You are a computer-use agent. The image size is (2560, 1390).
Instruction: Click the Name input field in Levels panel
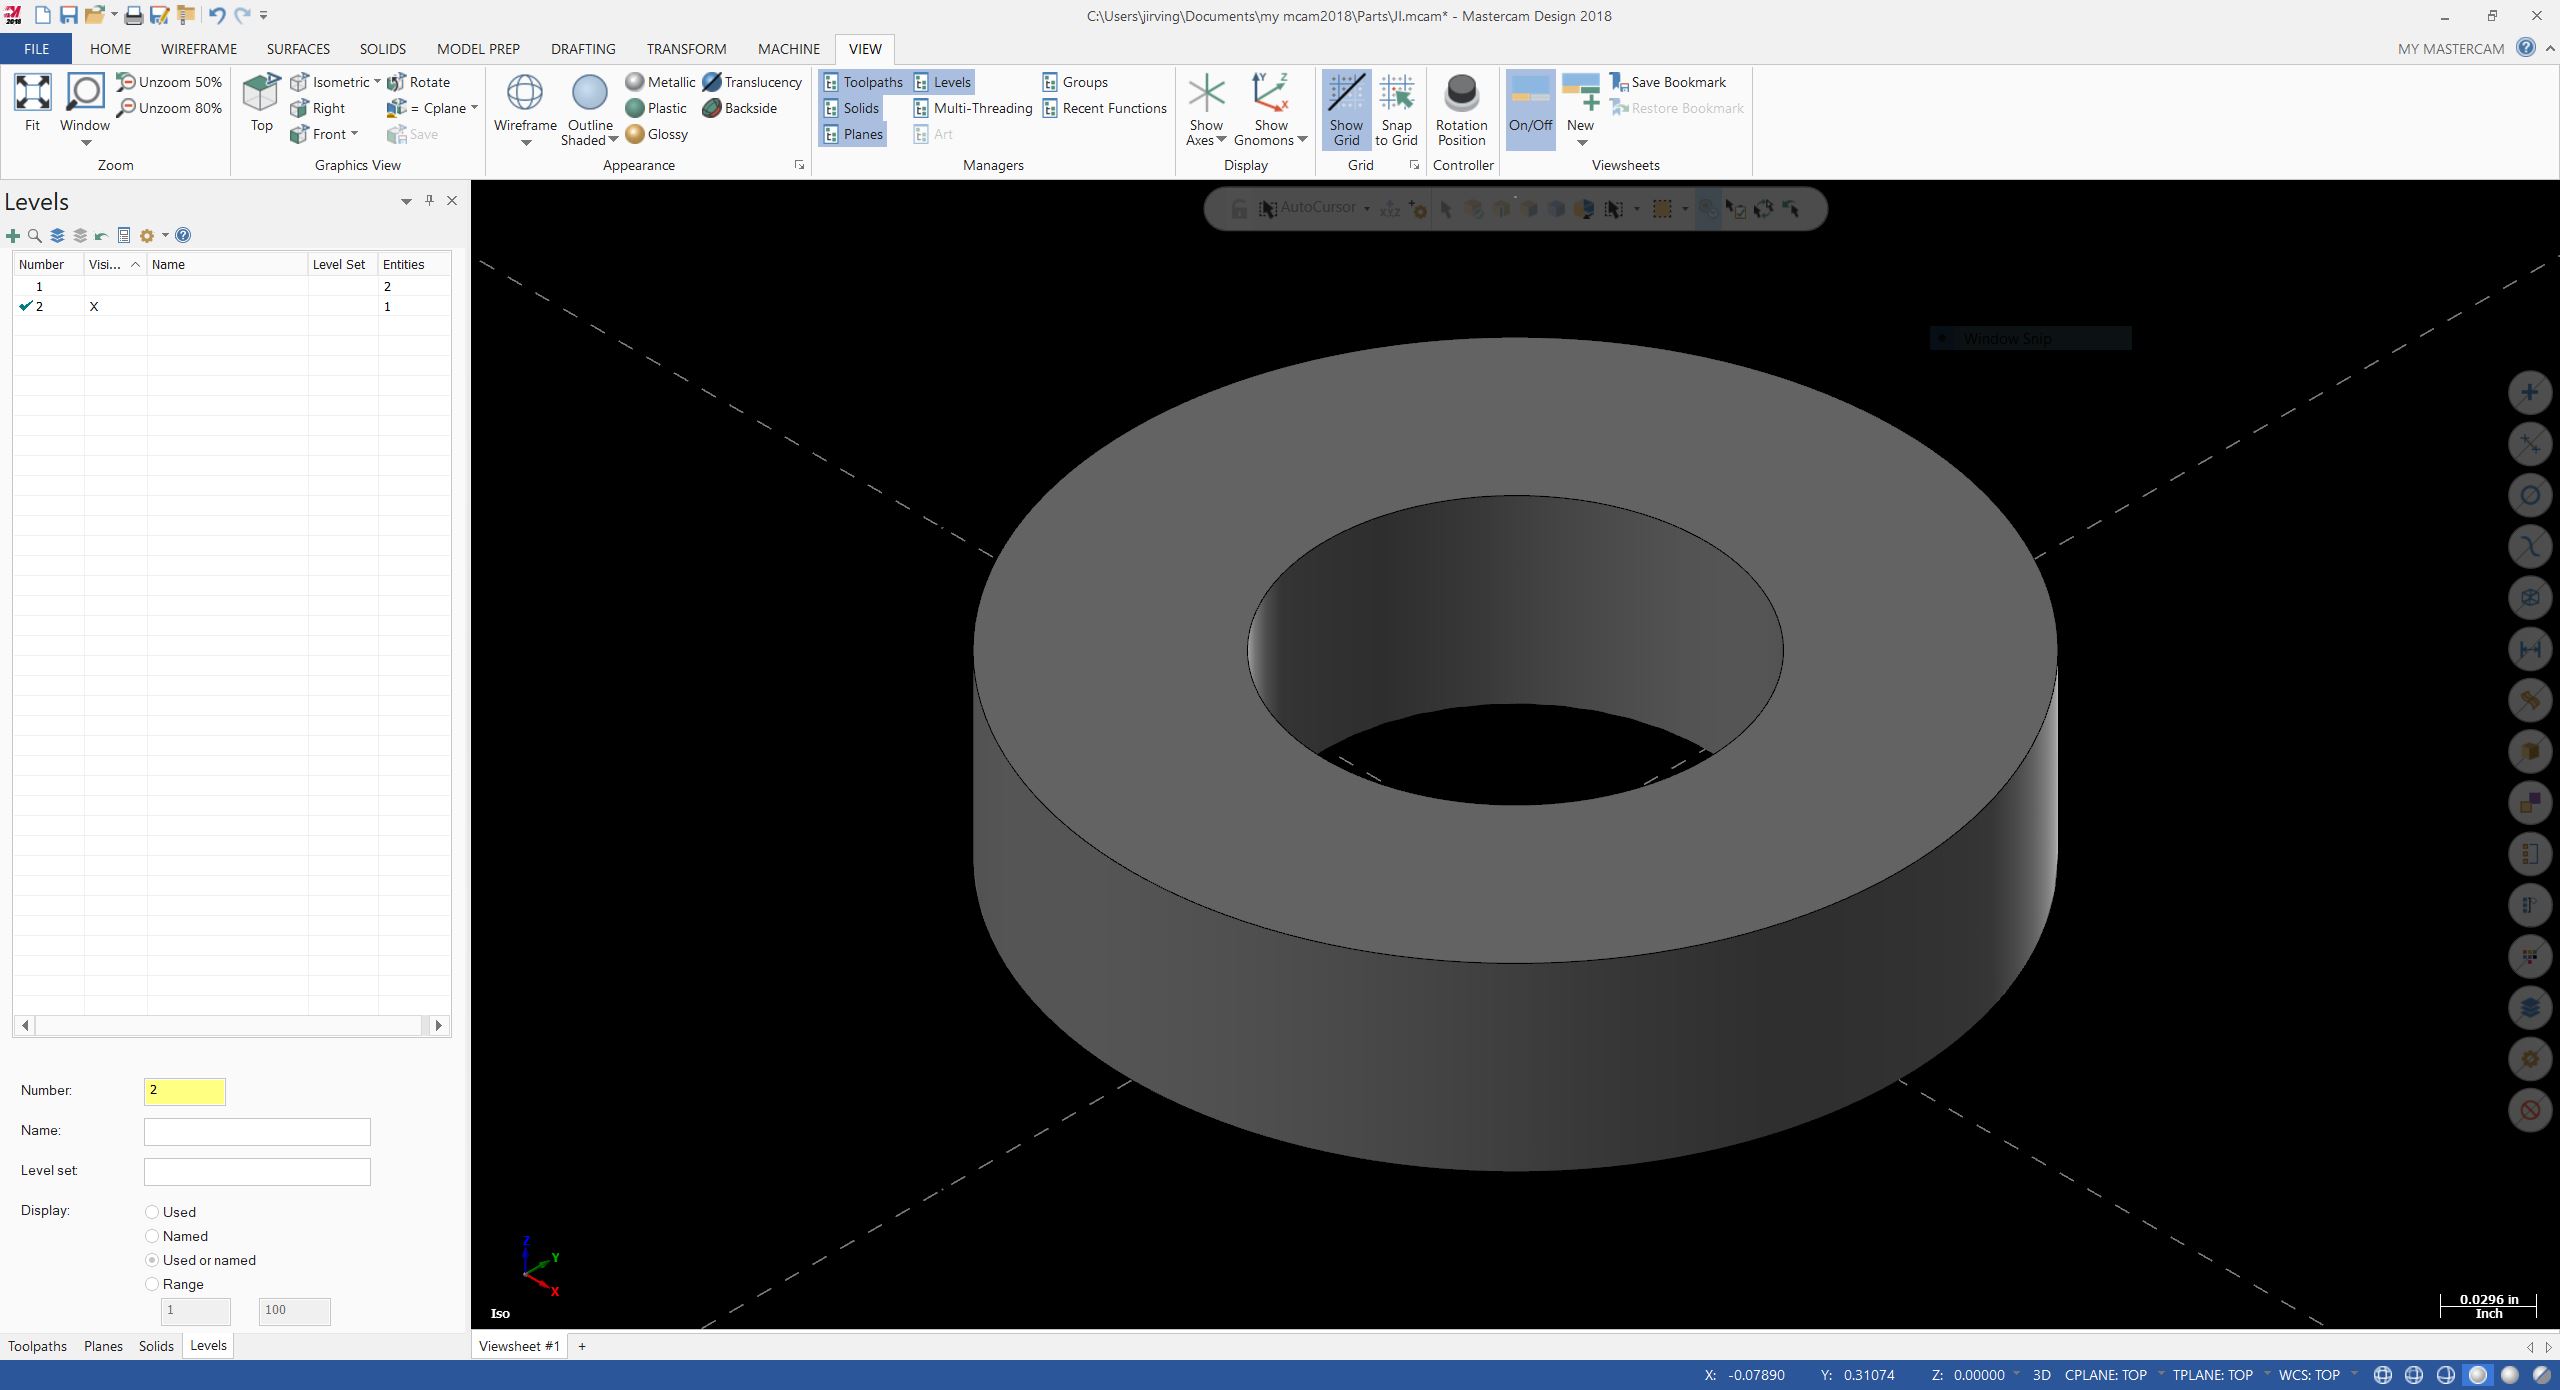pyautogui.click(x=256, y=1130)
